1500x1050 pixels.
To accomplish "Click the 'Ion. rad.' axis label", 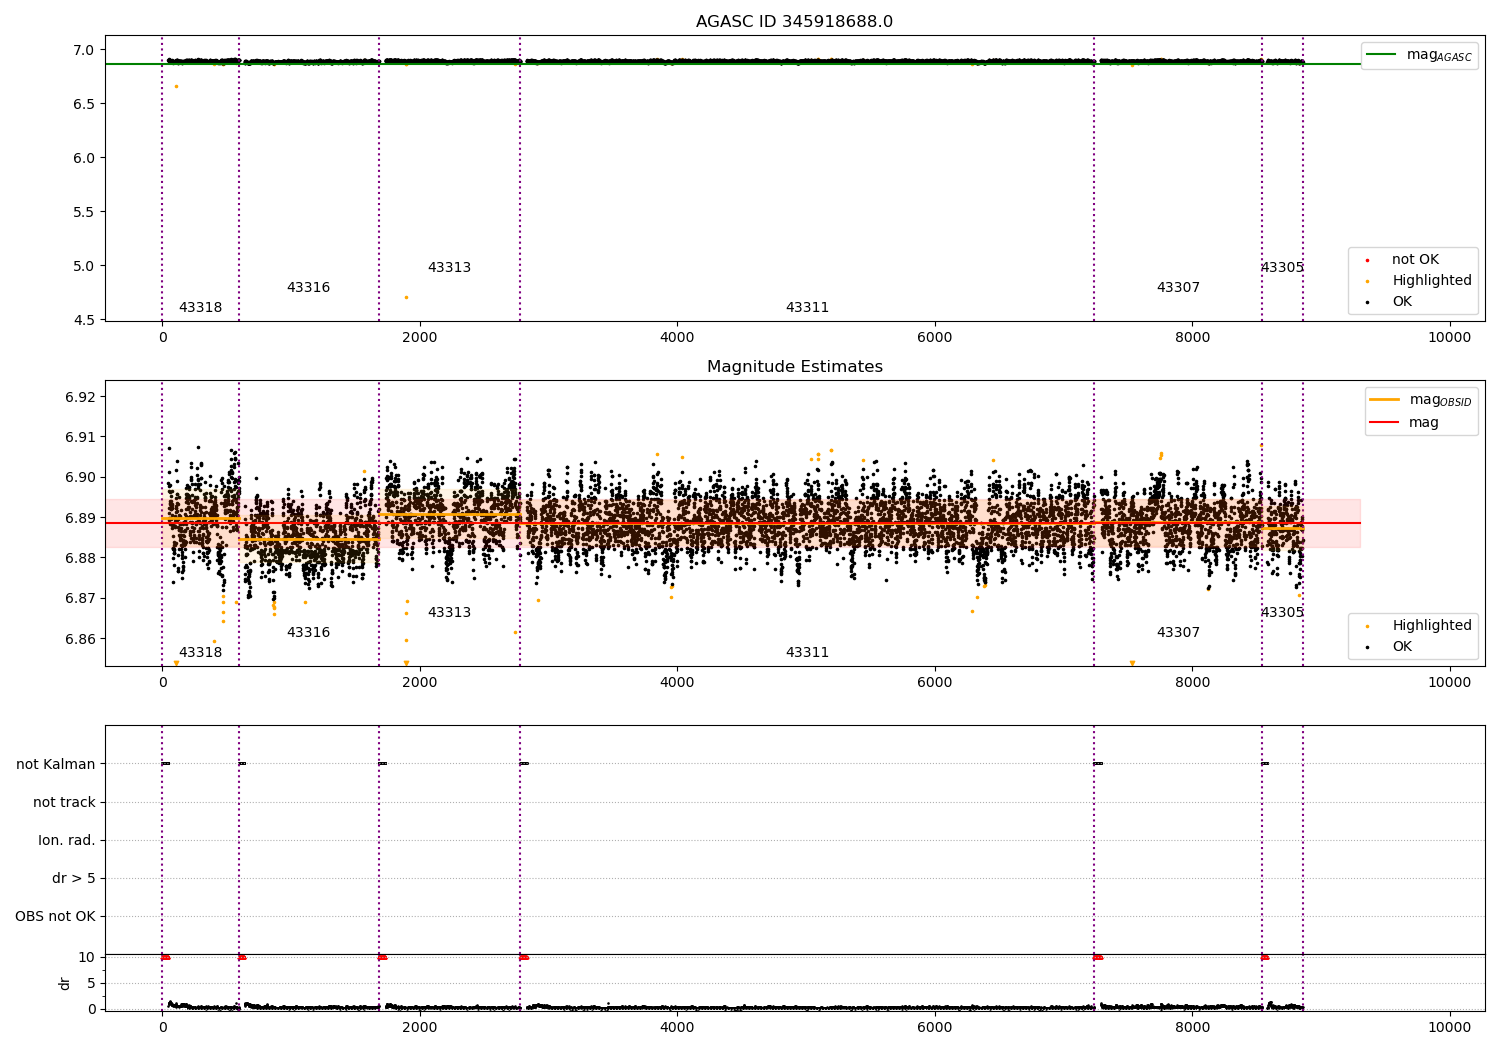I will 67,840.
